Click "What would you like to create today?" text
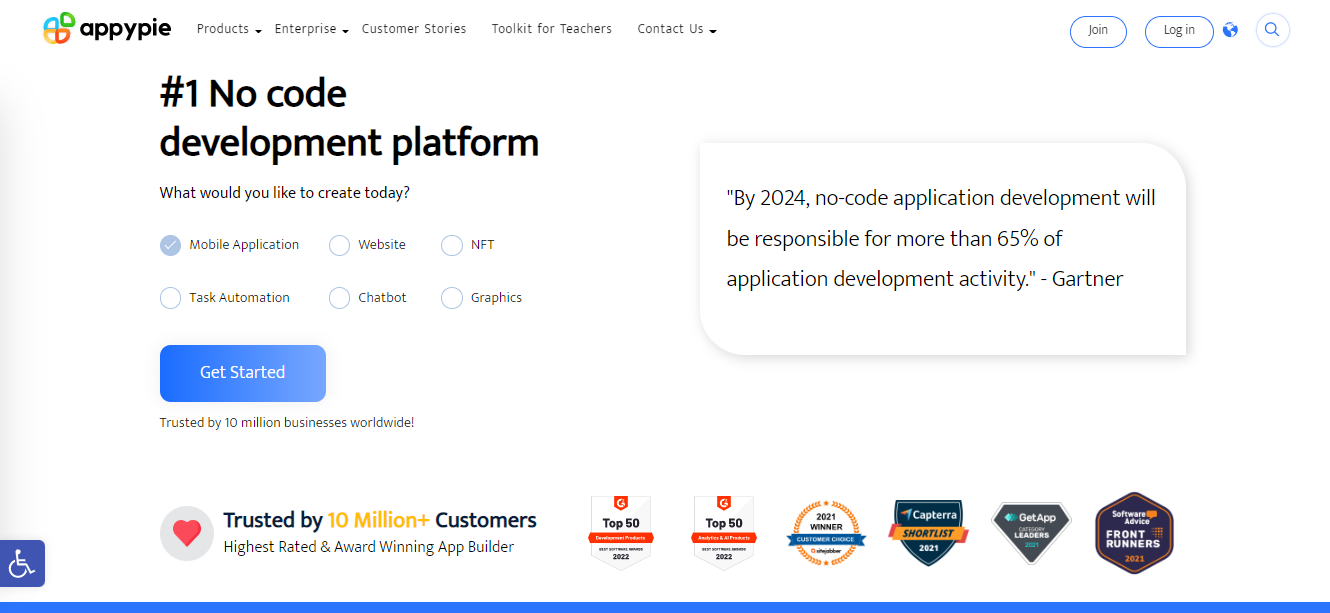 (x=285, y=193)
